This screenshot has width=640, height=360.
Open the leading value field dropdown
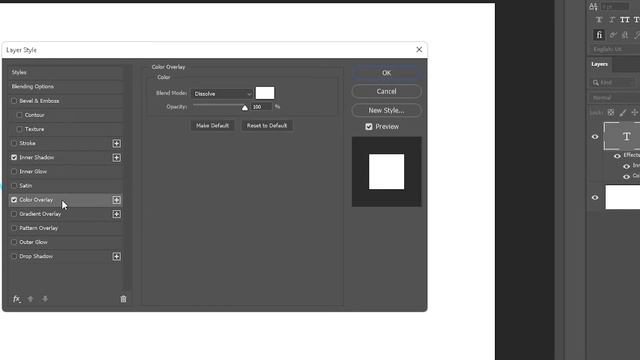(614, 6)
